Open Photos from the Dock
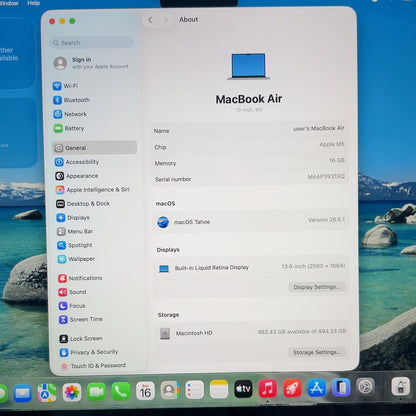Screen dimensions: 416x416 (72, 392)
